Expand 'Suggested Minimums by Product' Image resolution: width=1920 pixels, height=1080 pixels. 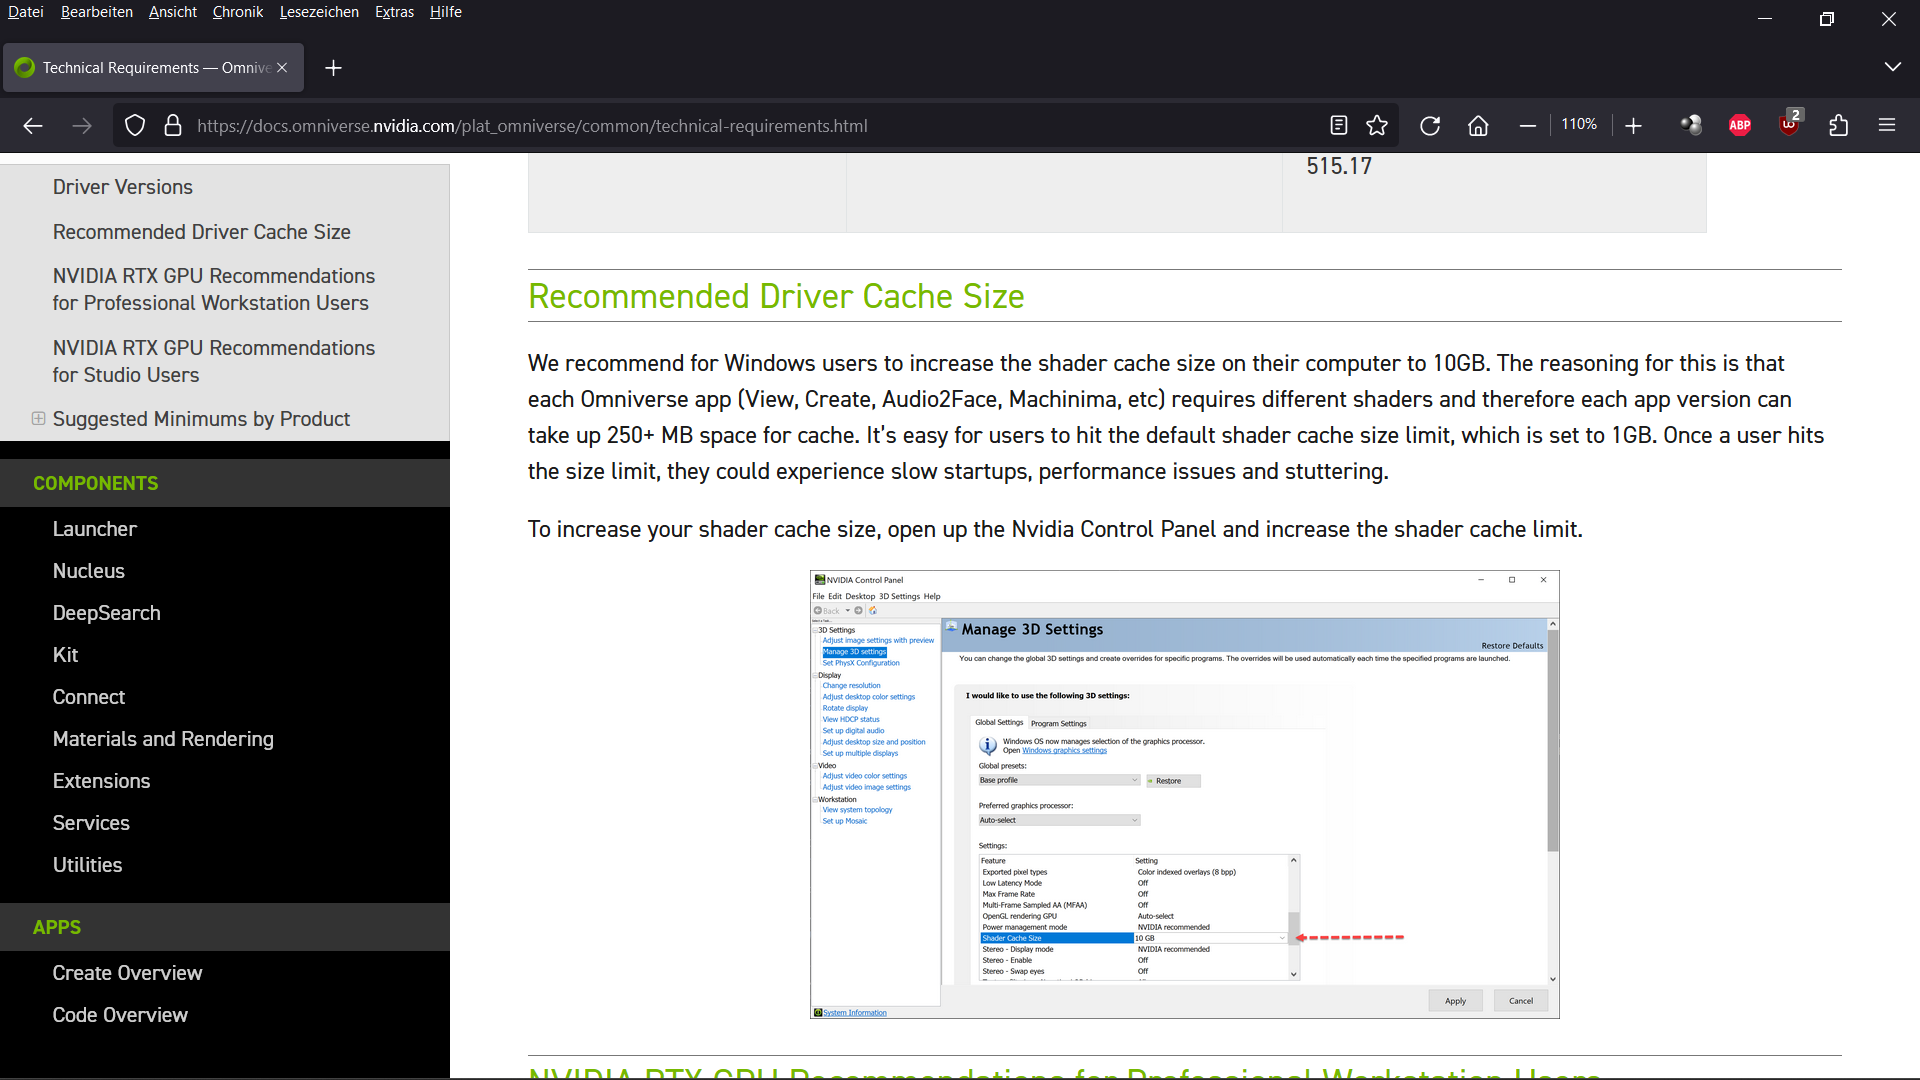(38, 419)
